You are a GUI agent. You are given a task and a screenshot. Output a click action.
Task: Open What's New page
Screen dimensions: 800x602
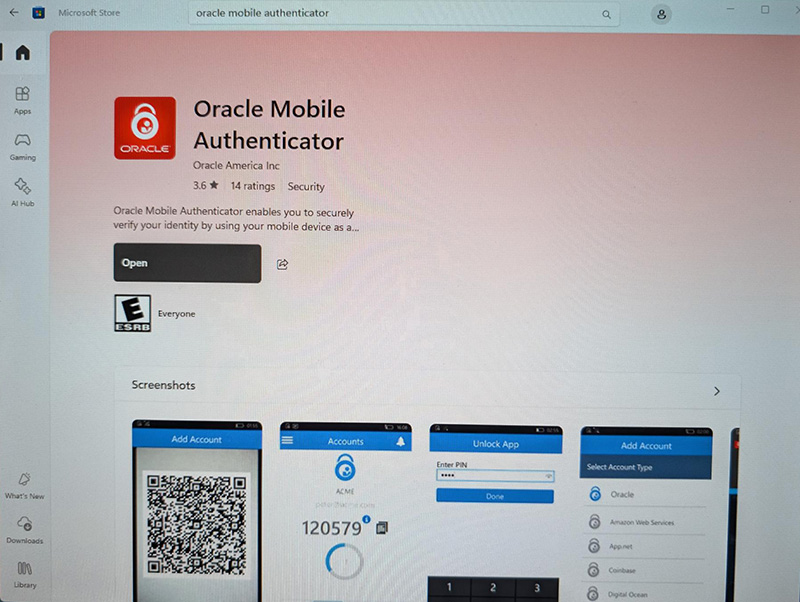tap(24, 485)
